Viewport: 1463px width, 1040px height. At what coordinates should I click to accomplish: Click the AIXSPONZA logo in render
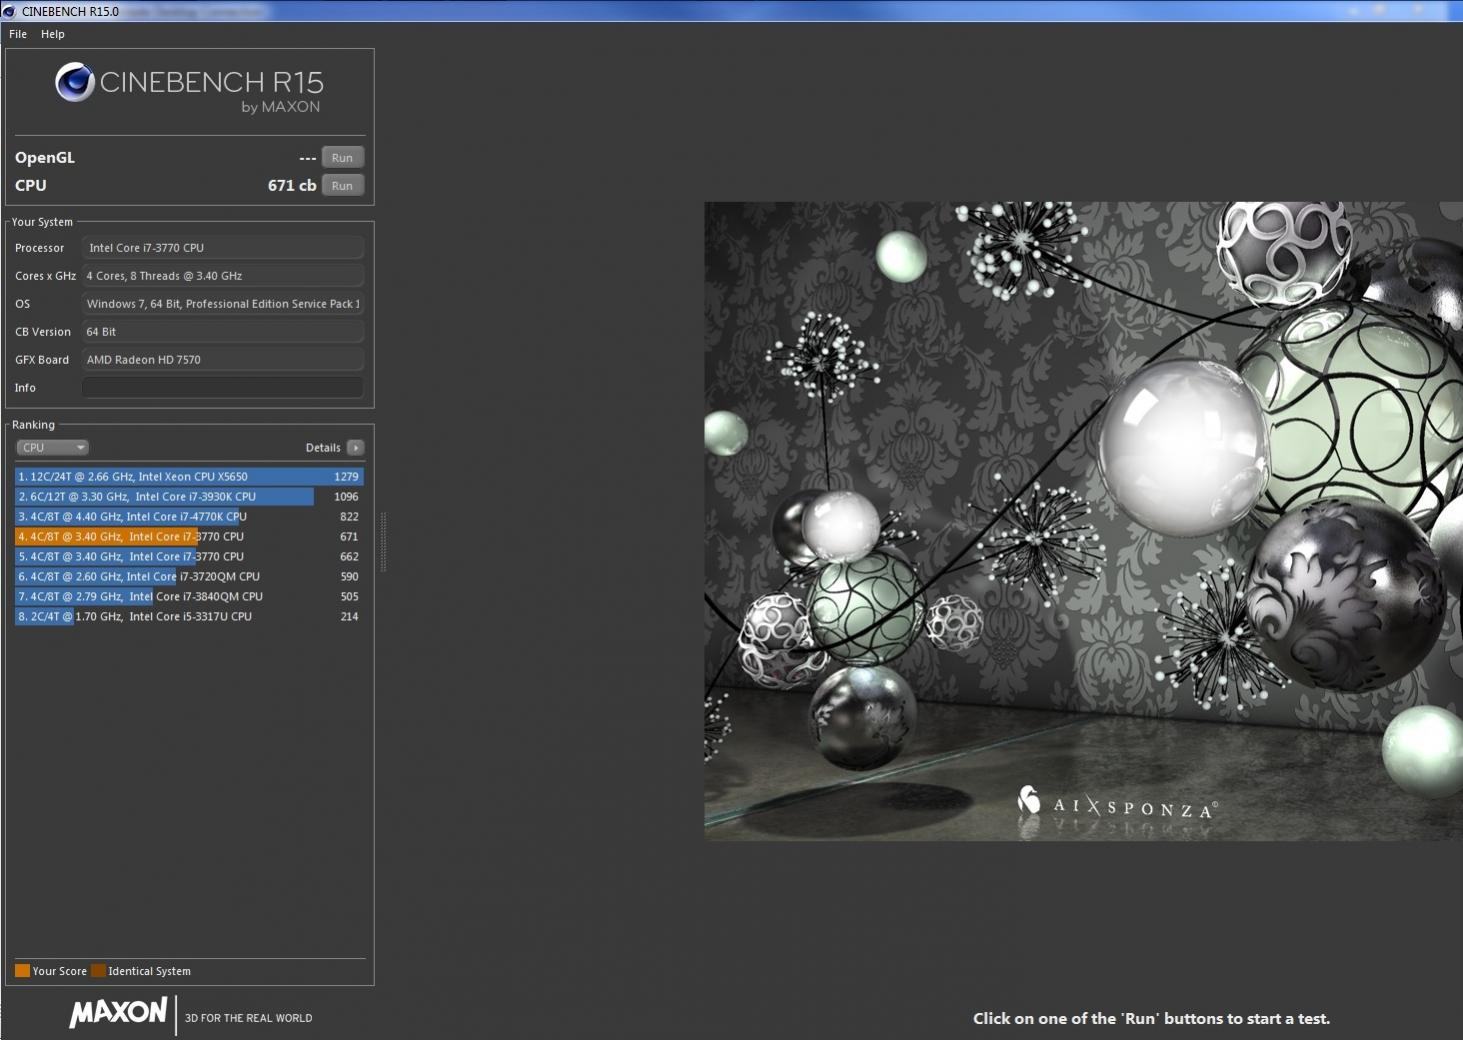(1118, 803)
